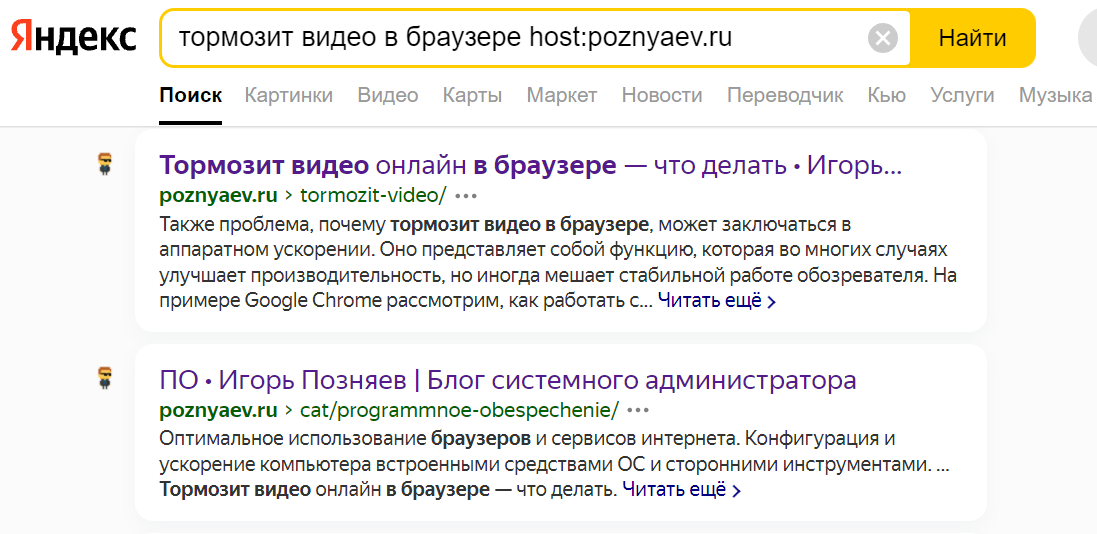Screen dimensions: 1097x534
Task: Open the Карты tab
Action: (472, 95)
